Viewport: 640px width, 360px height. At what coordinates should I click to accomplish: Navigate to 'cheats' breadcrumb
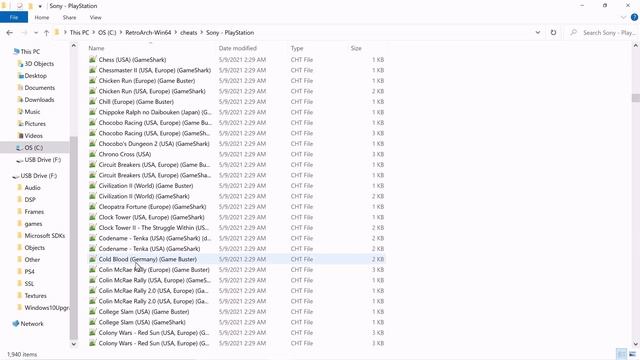click(x=189, y=33)
